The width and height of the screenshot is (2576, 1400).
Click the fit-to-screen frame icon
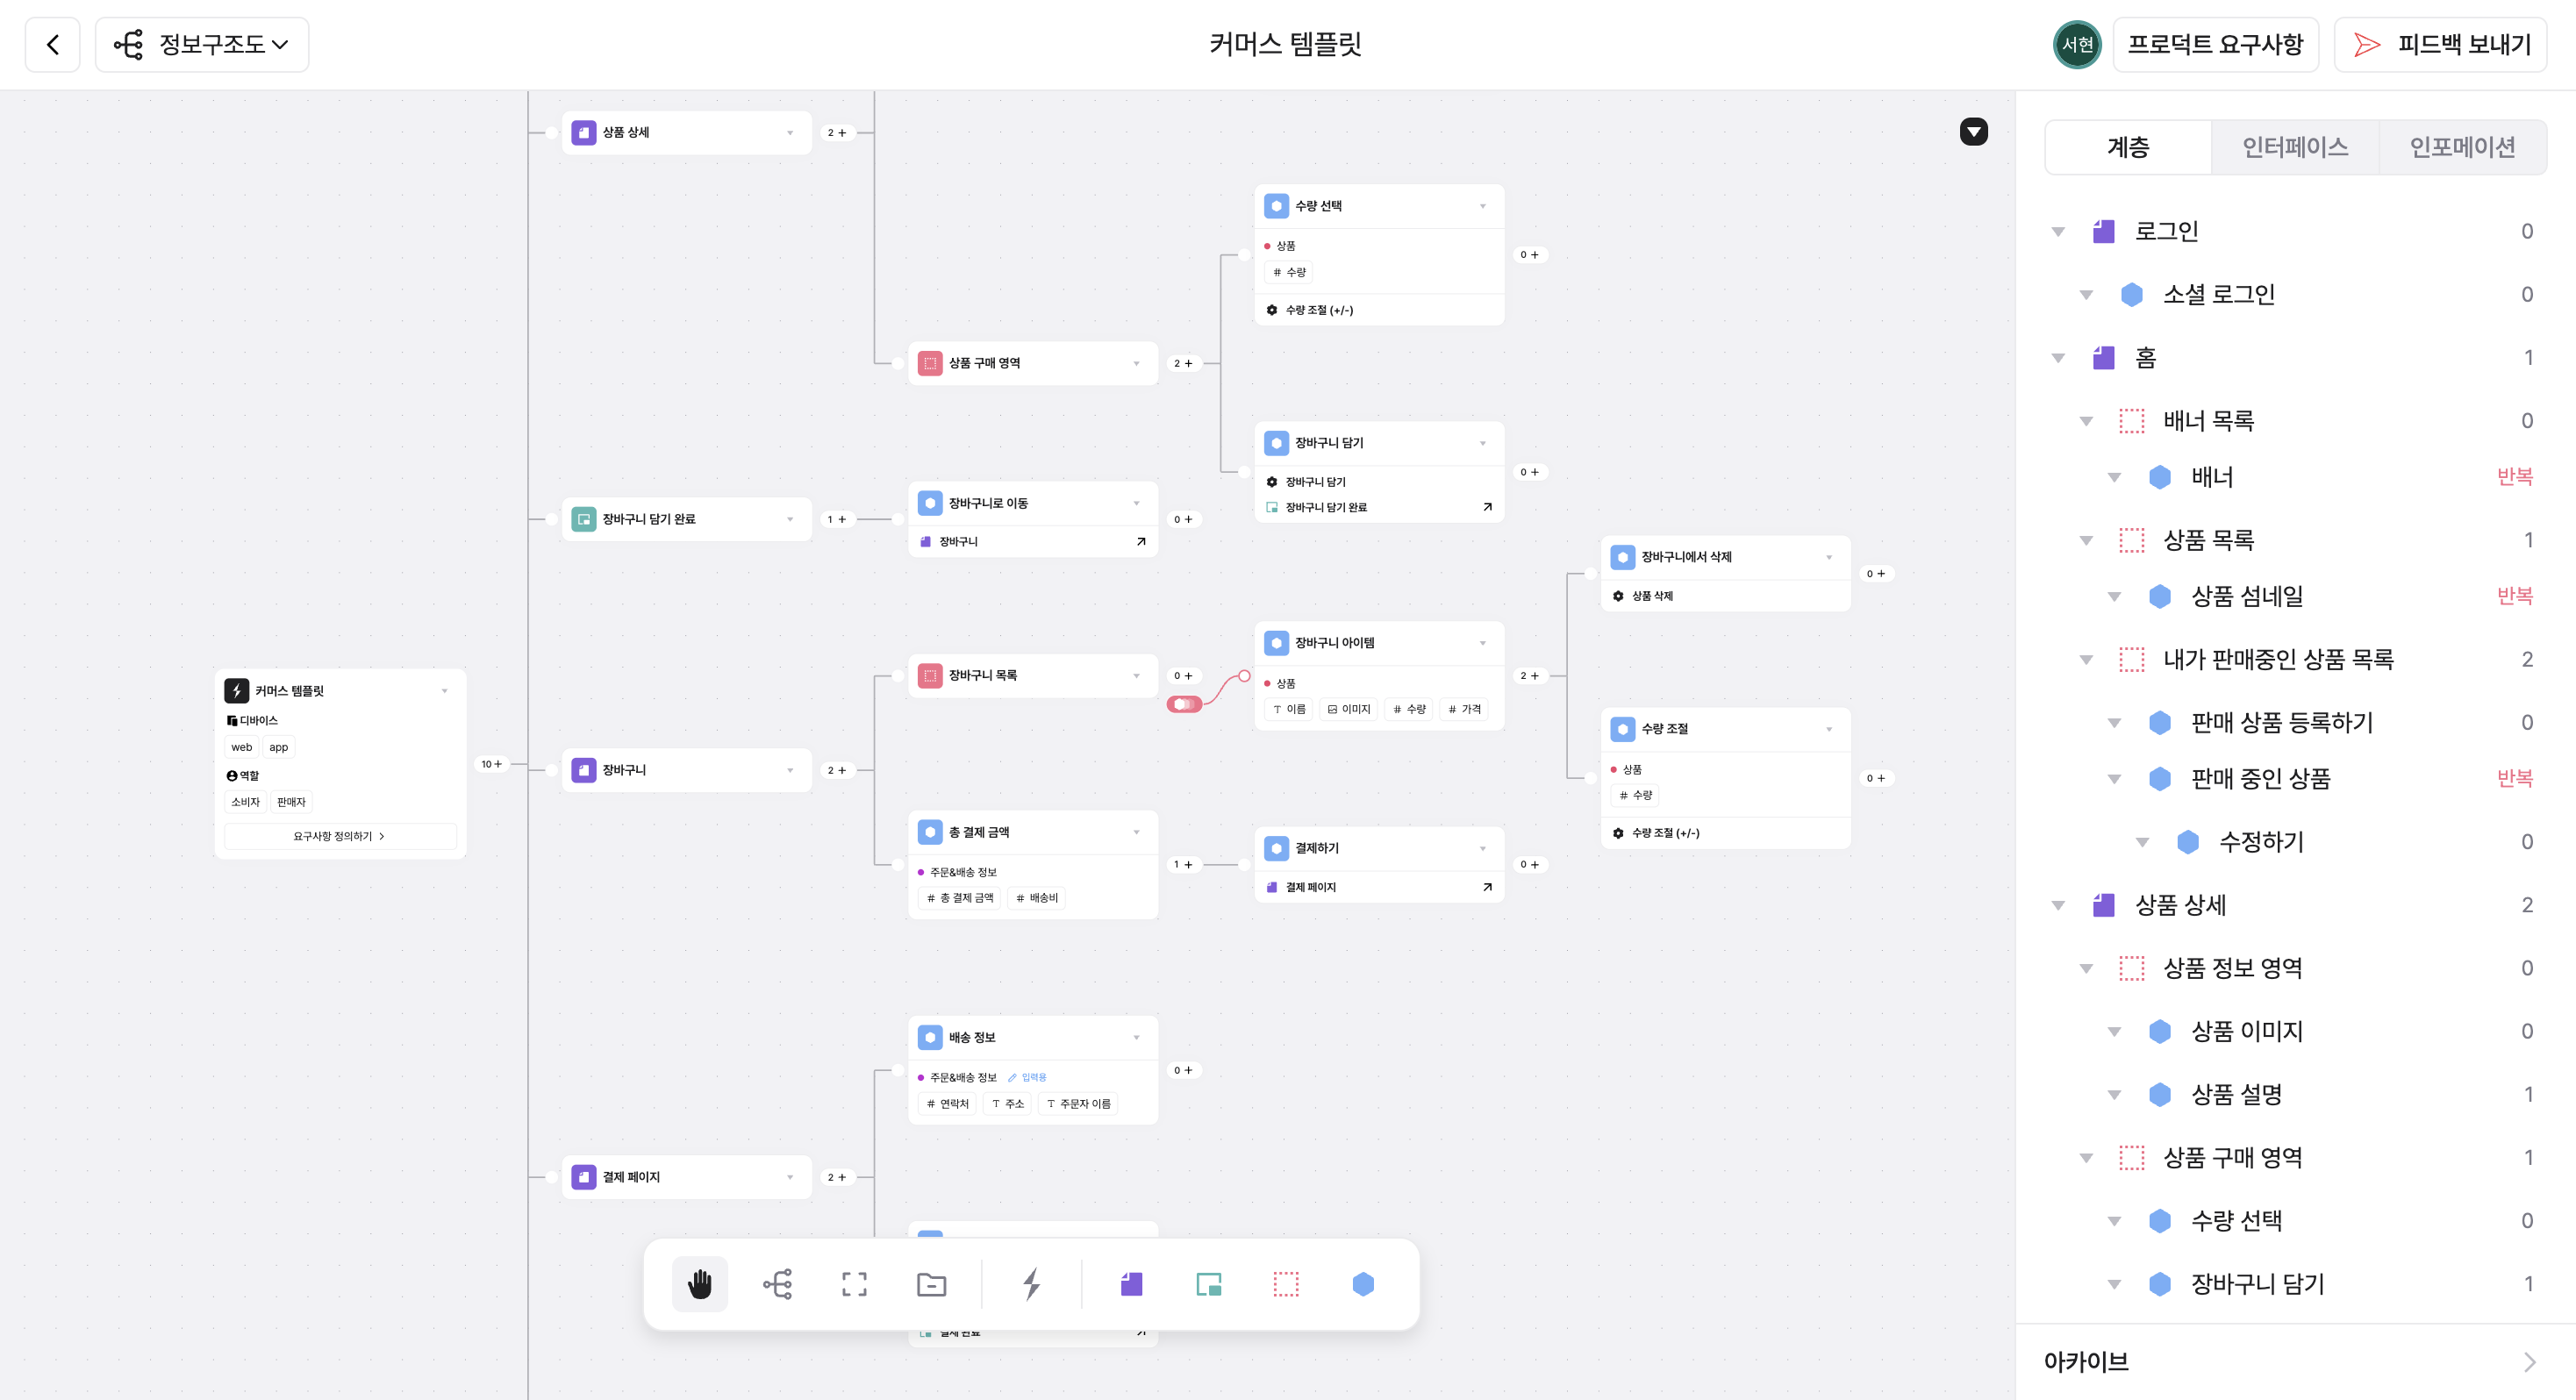854,1283
